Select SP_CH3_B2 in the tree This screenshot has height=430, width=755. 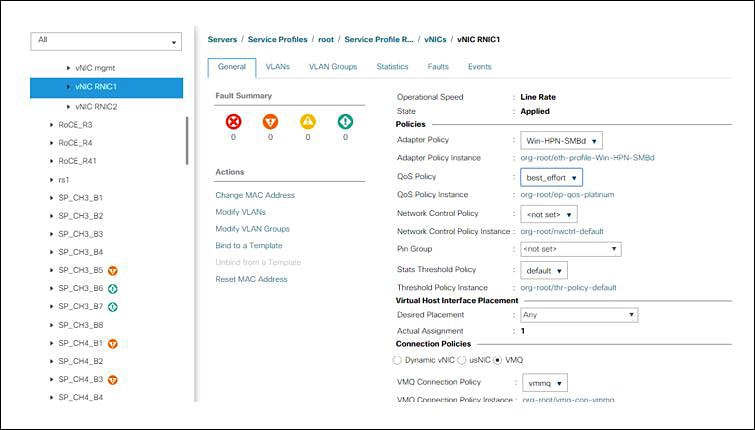click(x=80, y=216)
